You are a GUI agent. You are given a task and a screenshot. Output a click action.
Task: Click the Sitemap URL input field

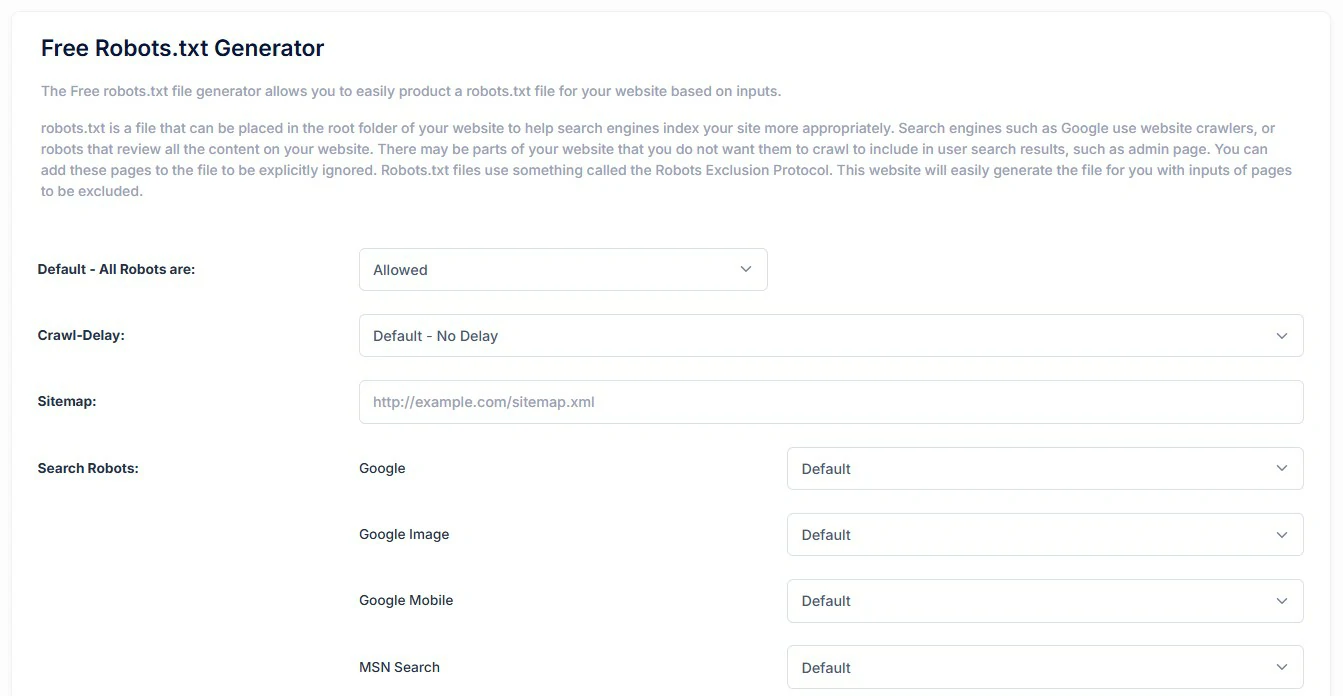click(830, 401)
